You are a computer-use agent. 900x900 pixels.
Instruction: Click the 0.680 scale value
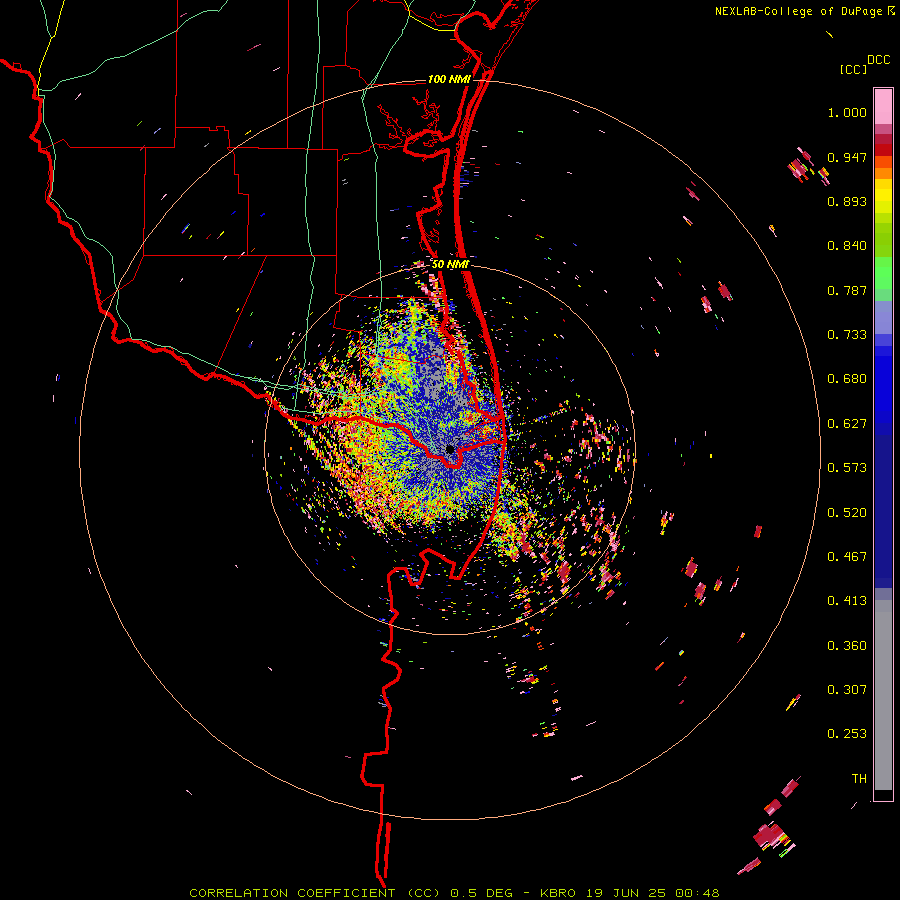[x=847, y=379]
